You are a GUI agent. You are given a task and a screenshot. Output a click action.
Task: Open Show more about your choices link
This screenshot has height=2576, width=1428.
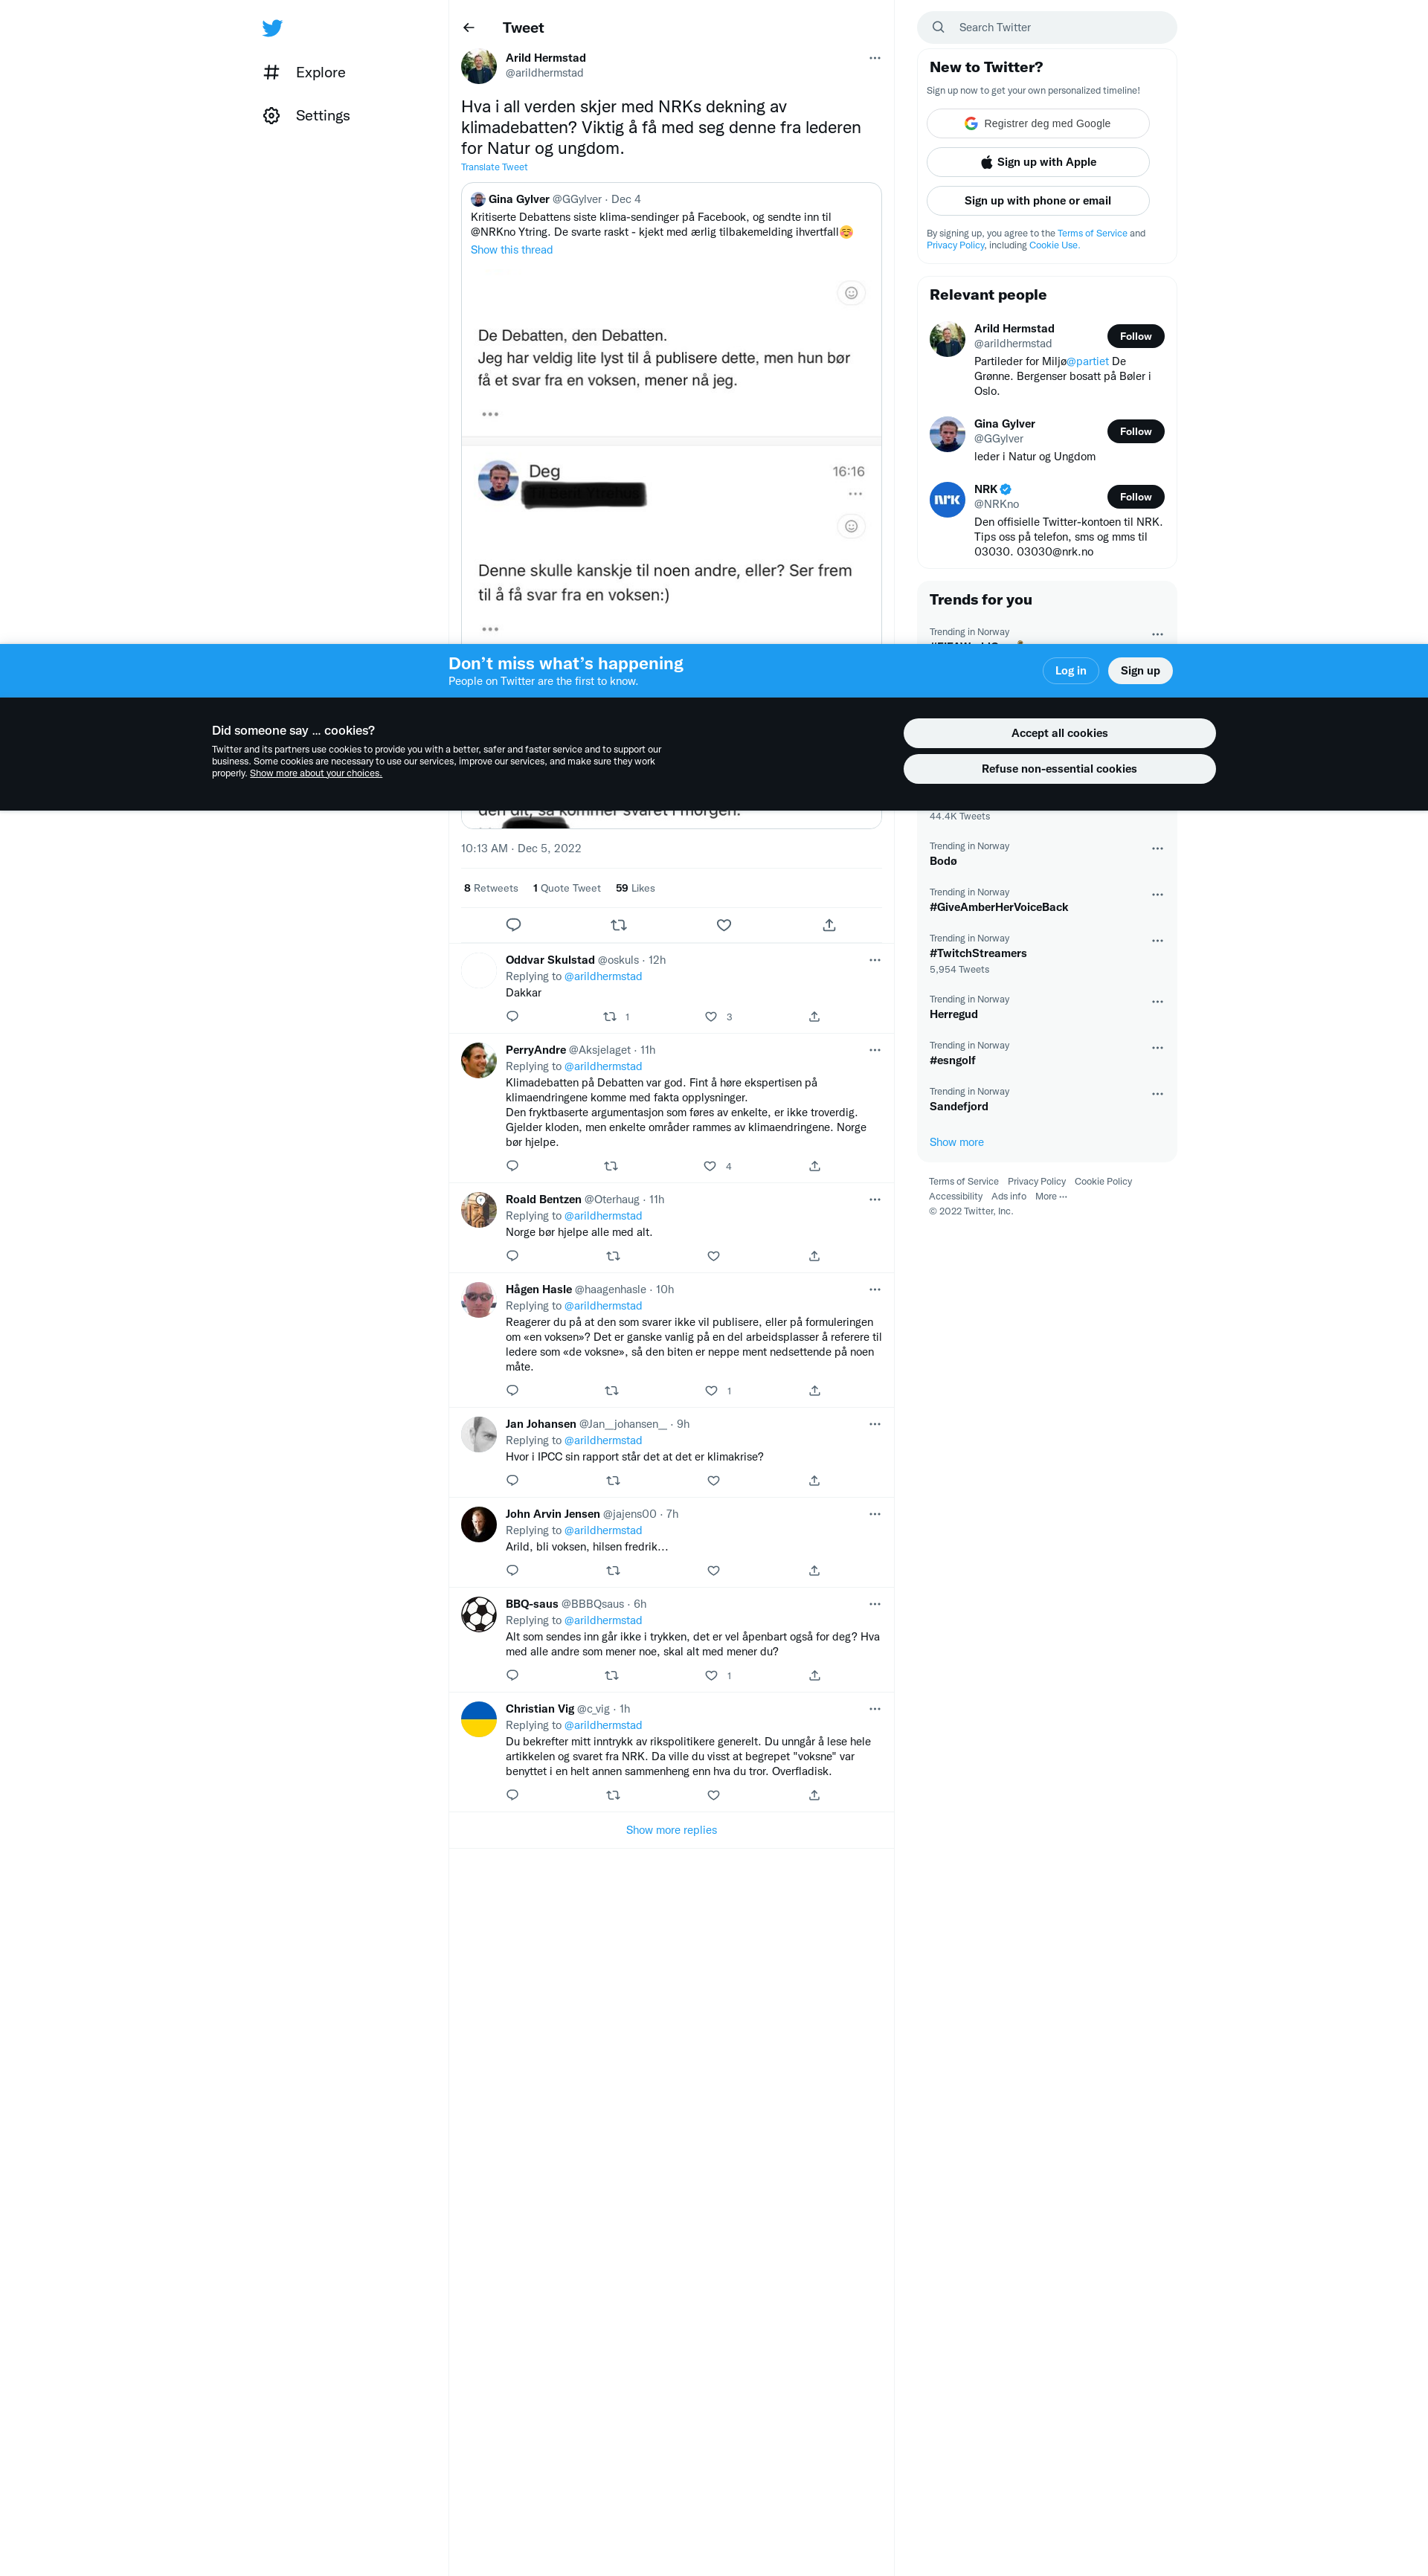point(316,773)
